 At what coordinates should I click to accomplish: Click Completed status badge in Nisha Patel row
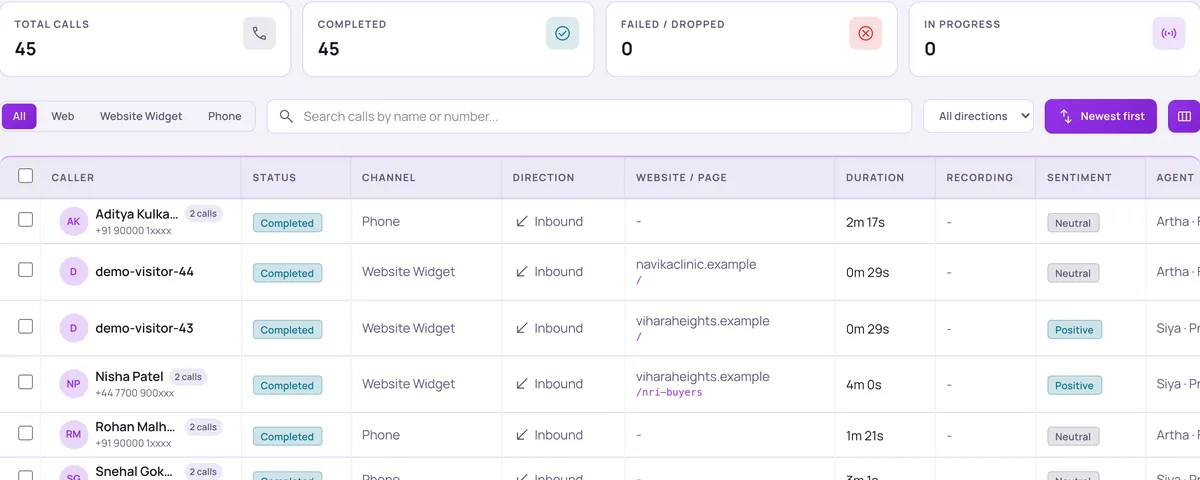[287, 385]
